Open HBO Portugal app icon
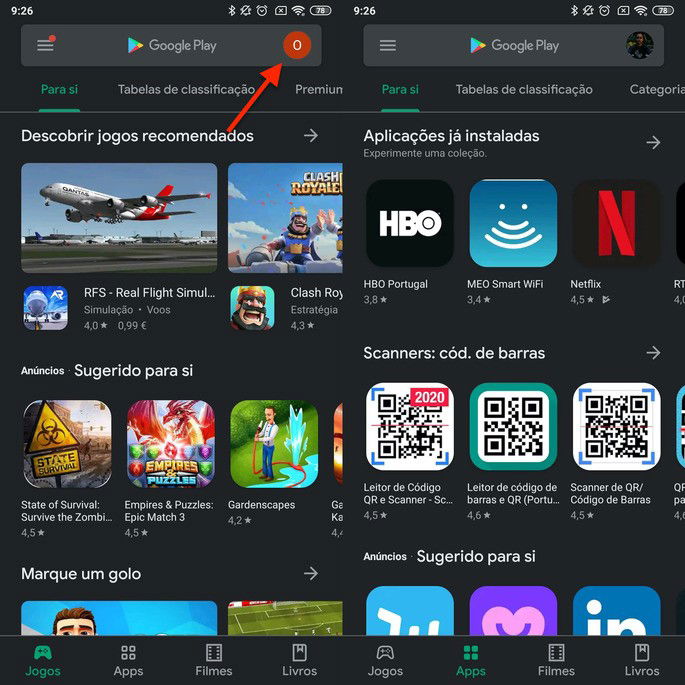The image size is (685, 685). click(x=410, y=223)
